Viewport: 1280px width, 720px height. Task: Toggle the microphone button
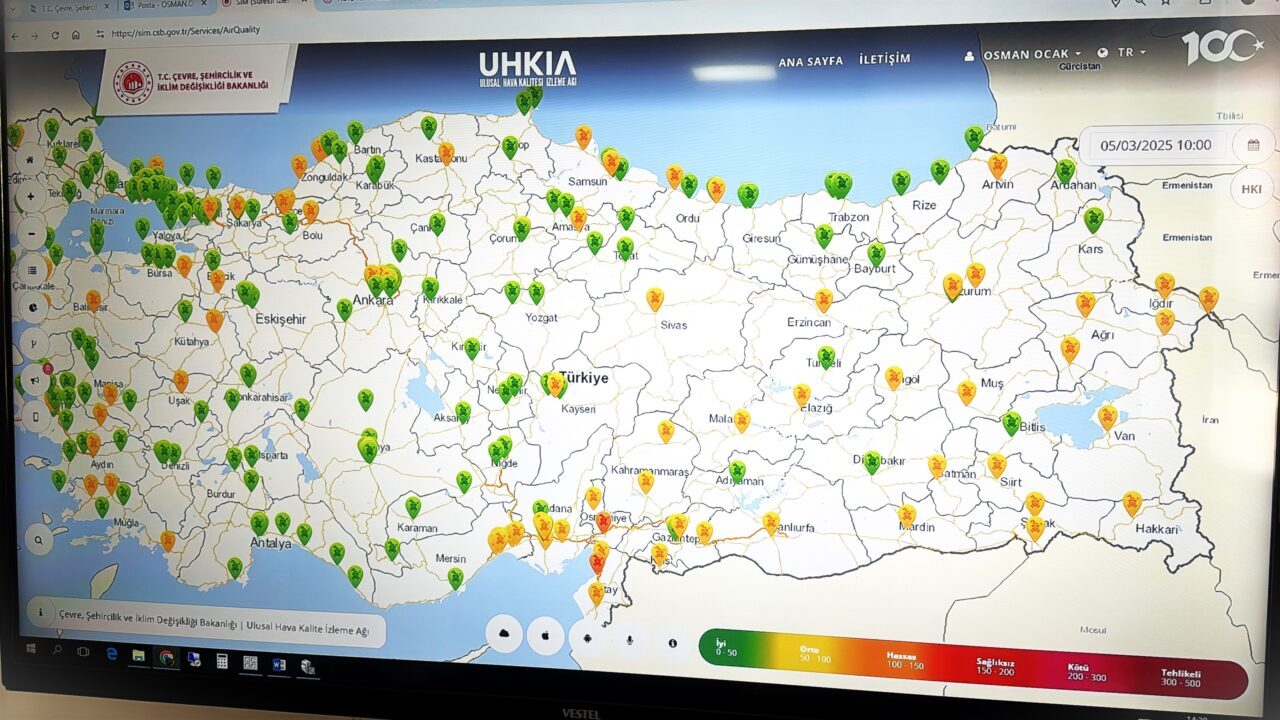point(630,640)
